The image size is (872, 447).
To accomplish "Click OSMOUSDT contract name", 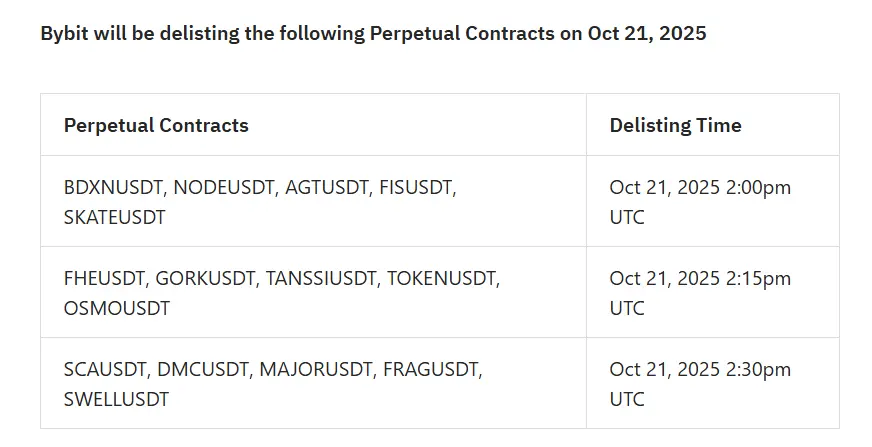I will [x=117, y=308].
